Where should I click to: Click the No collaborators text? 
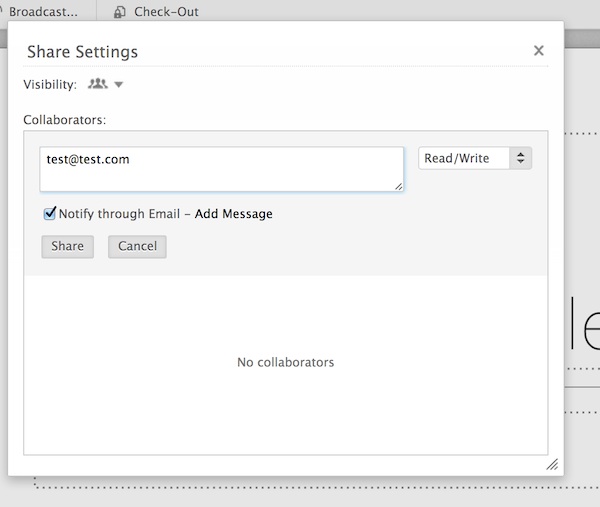(x=285, y=362)
